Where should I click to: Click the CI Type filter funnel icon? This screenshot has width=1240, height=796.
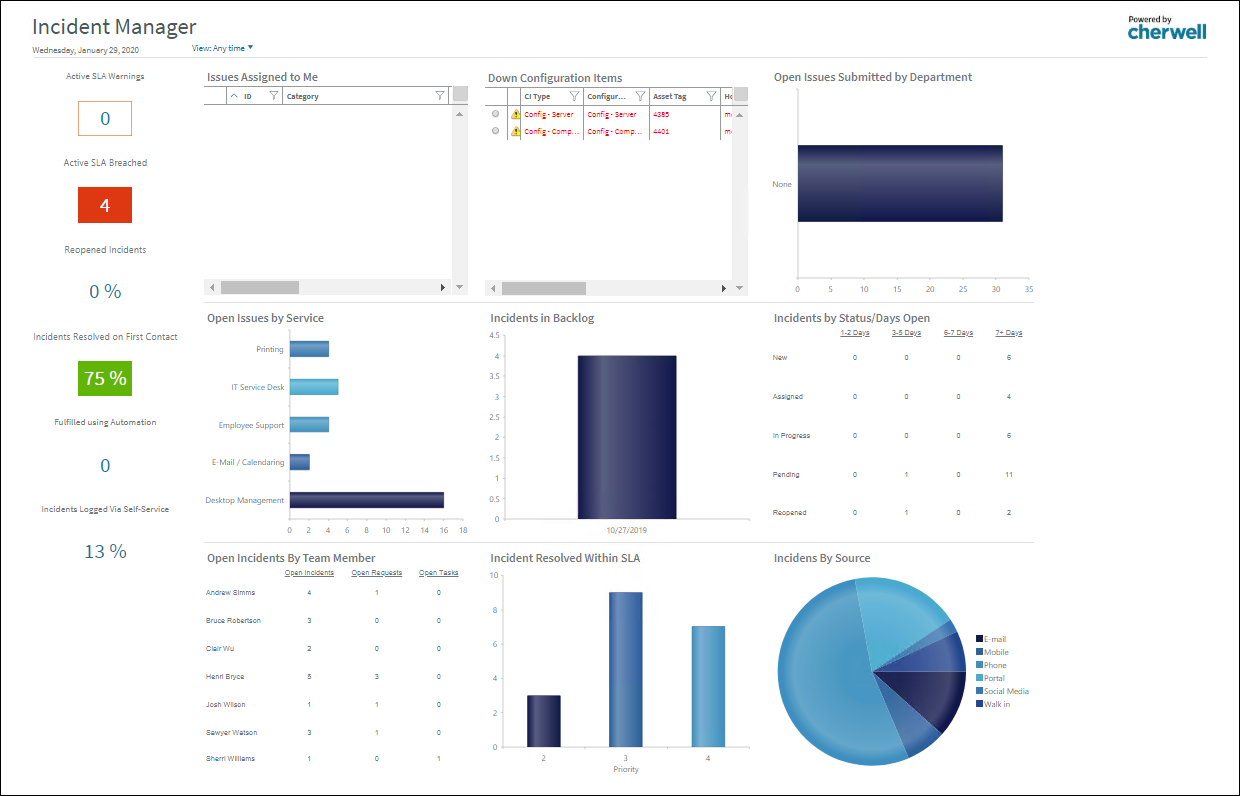click(573, 96)
